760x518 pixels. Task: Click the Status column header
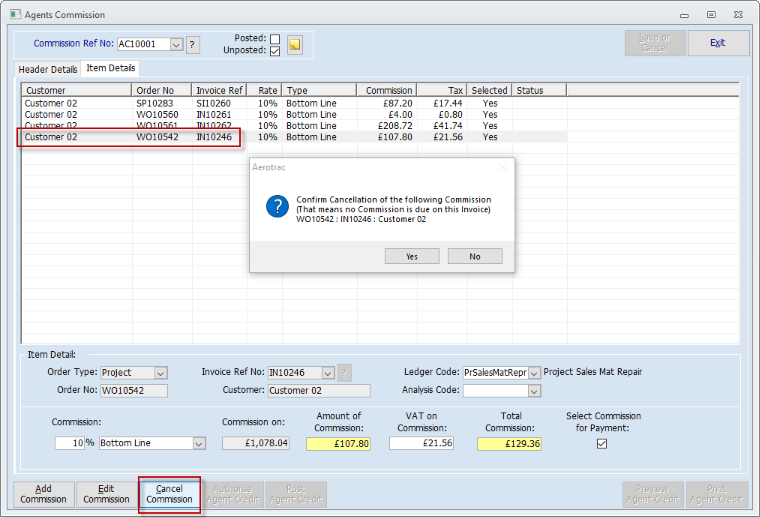pos(539,90)
